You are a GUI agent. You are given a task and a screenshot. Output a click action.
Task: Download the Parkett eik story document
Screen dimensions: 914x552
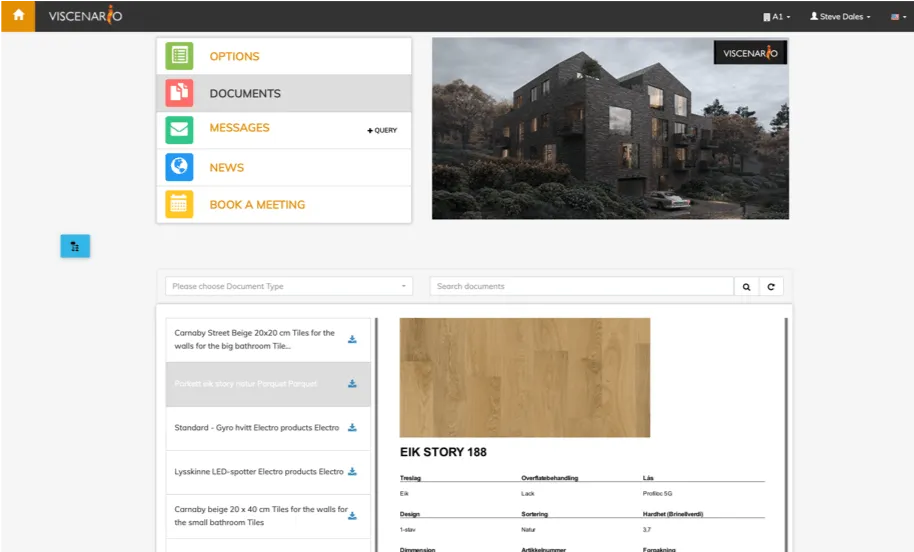352,384
